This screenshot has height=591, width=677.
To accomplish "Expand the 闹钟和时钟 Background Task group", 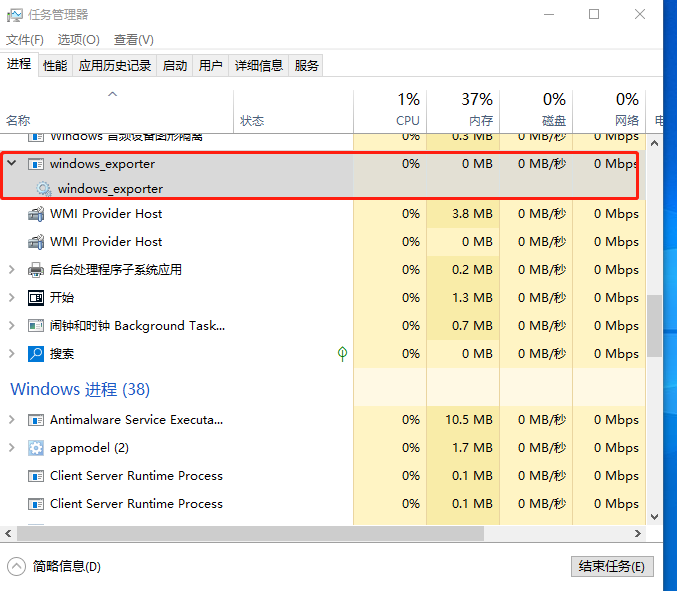I will point(12,326).
